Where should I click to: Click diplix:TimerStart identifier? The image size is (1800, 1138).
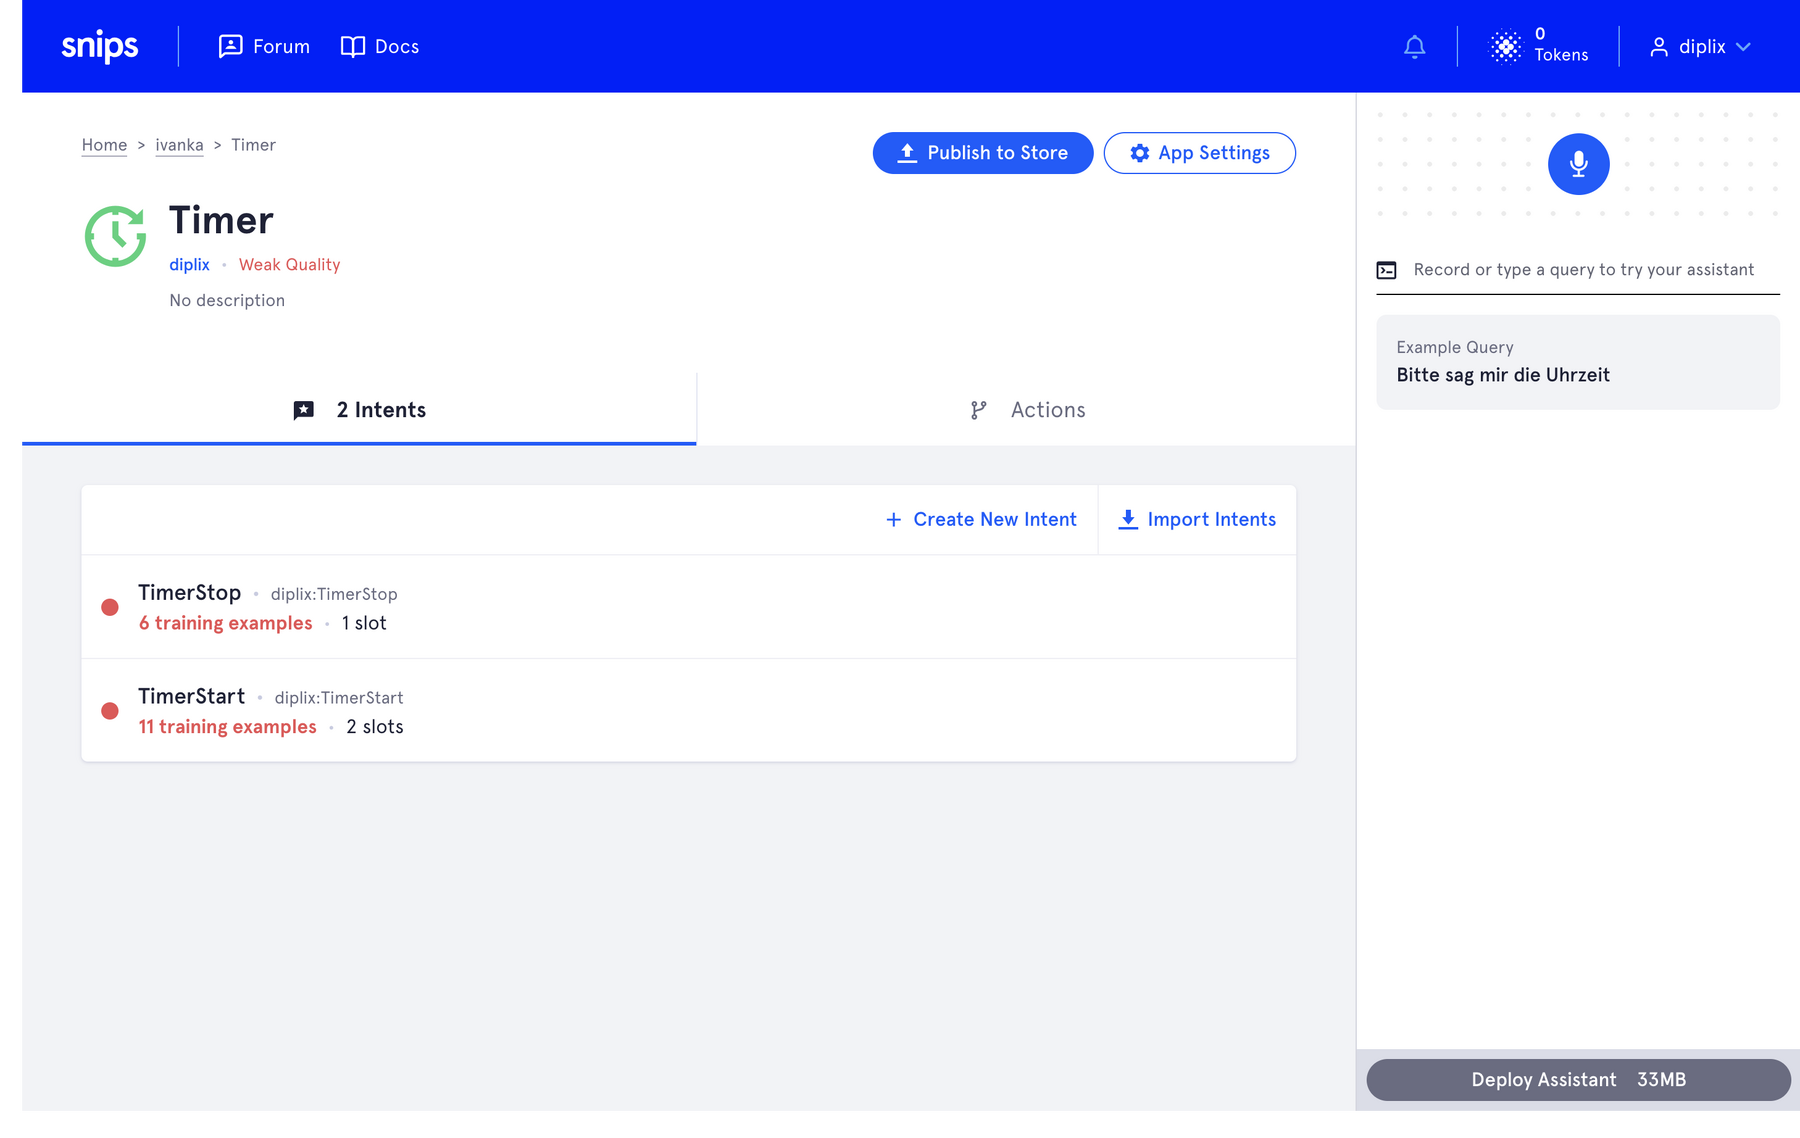point(339,698)
